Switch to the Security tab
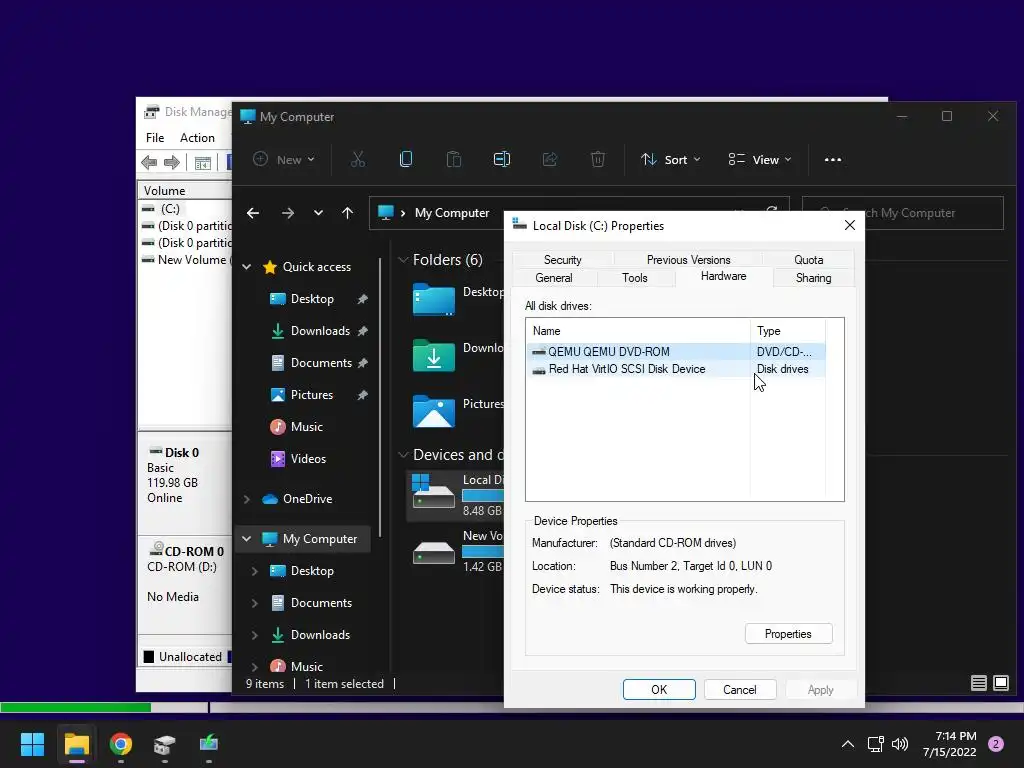Viewport: 1024px width, 768px height. tap(562, 260)
